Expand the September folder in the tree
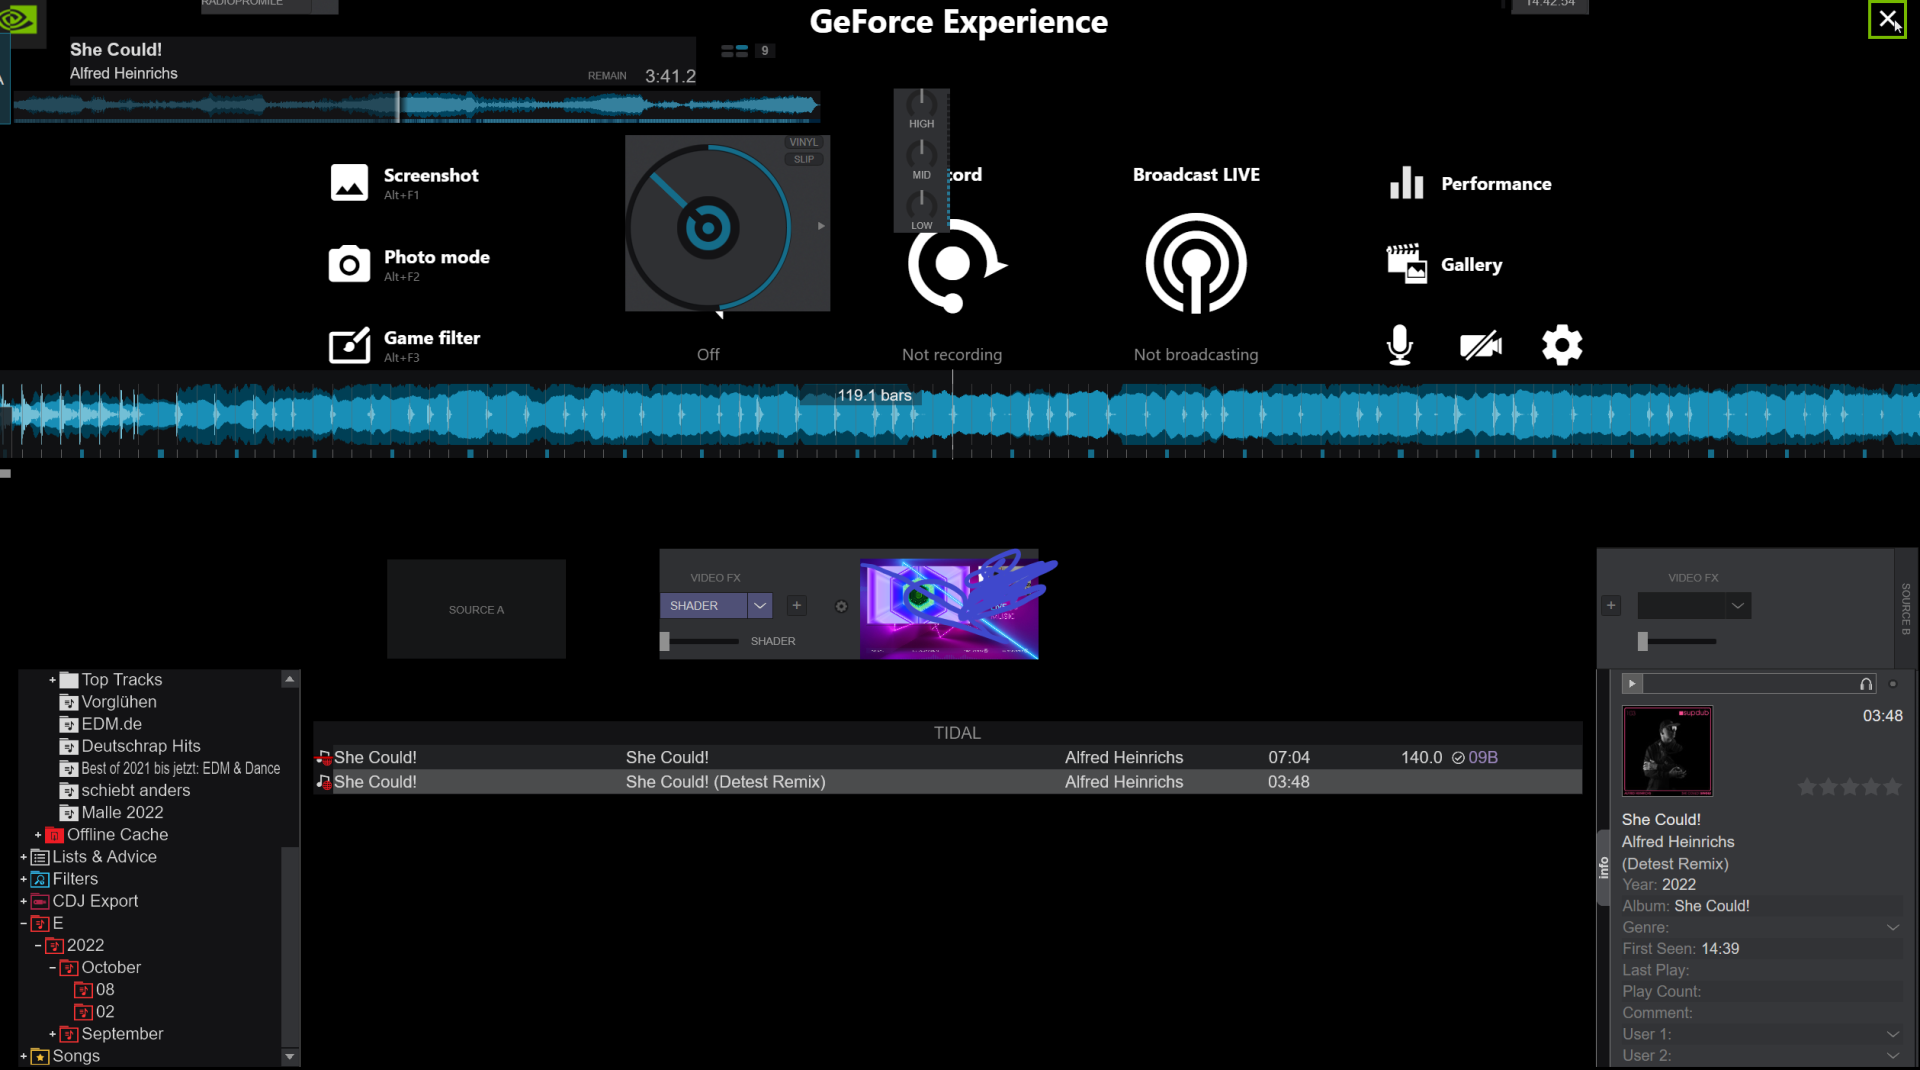Image resolution: width=1920 pixels, height=1070 pixels. pos(52,1033)
